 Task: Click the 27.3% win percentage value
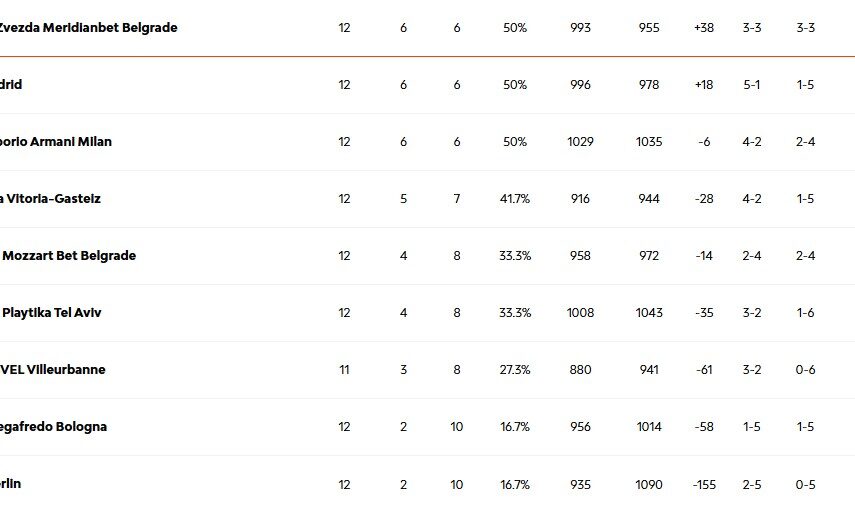514,370
